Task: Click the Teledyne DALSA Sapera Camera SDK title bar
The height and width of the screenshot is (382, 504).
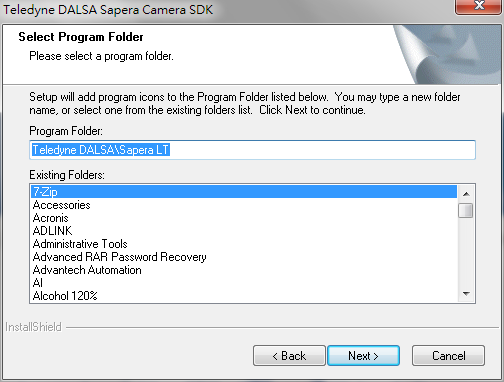Action: (227, 9)
